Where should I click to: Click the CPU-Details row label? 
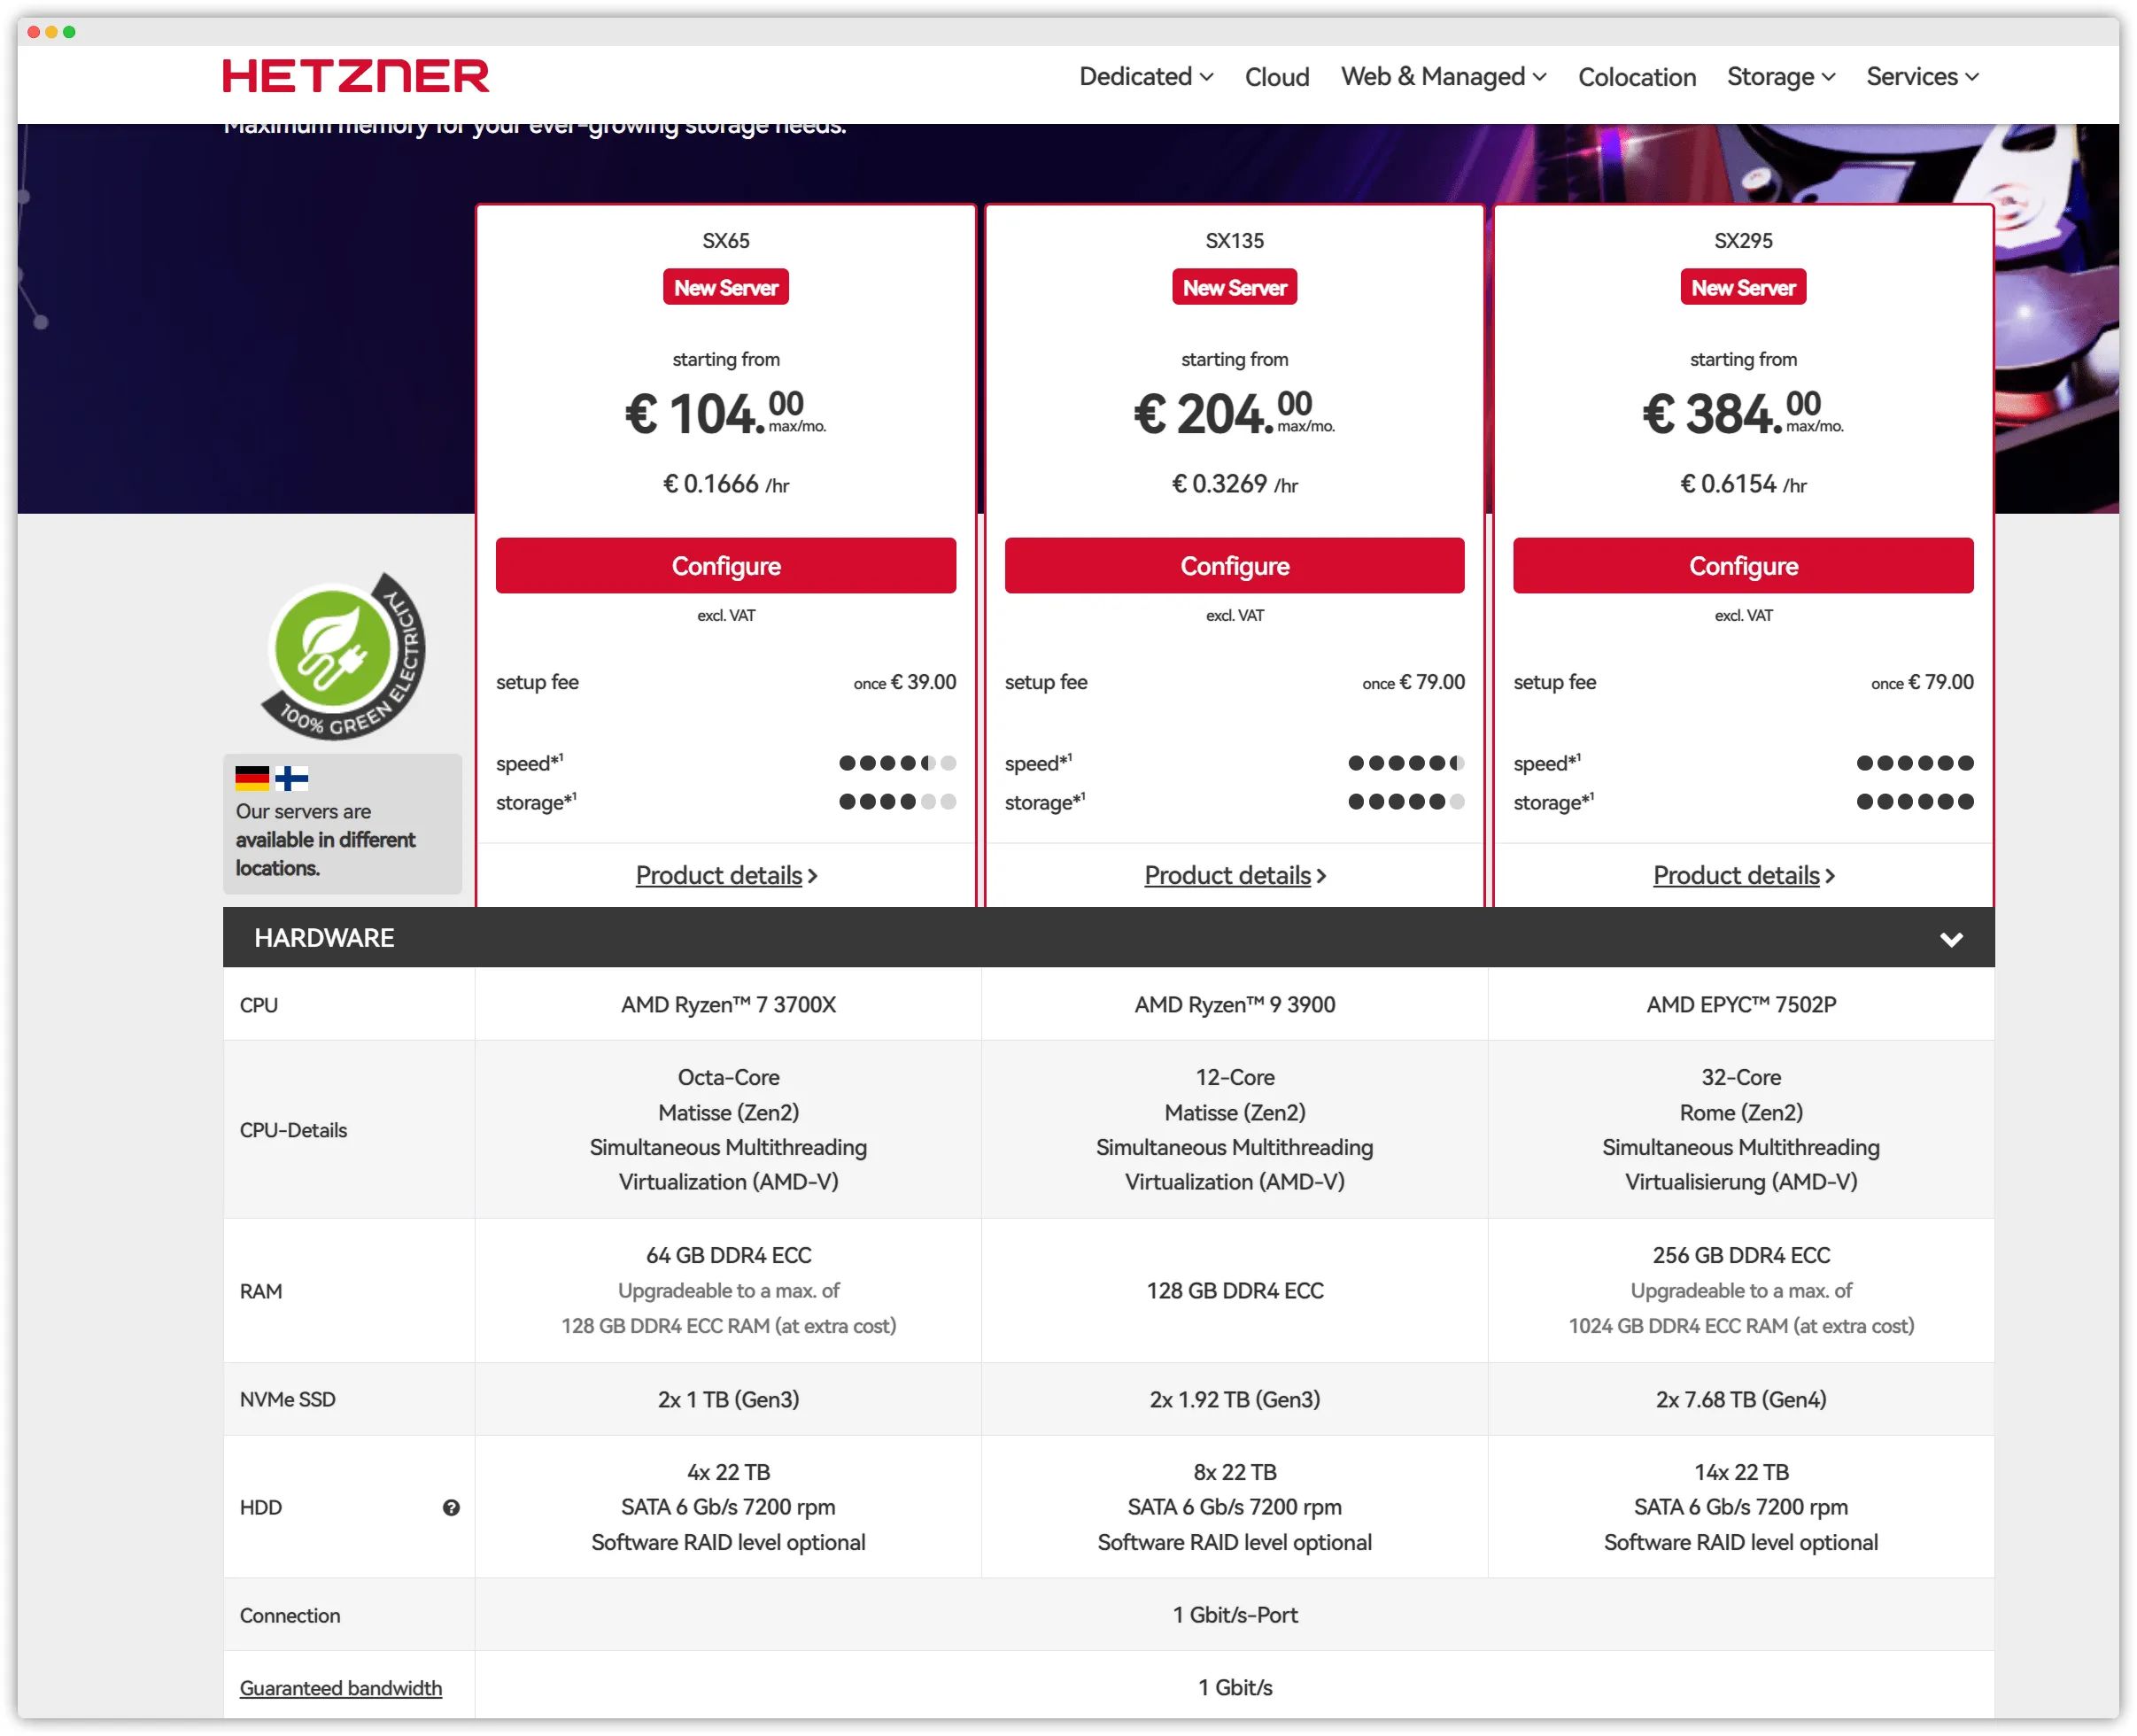[293, 1130]
